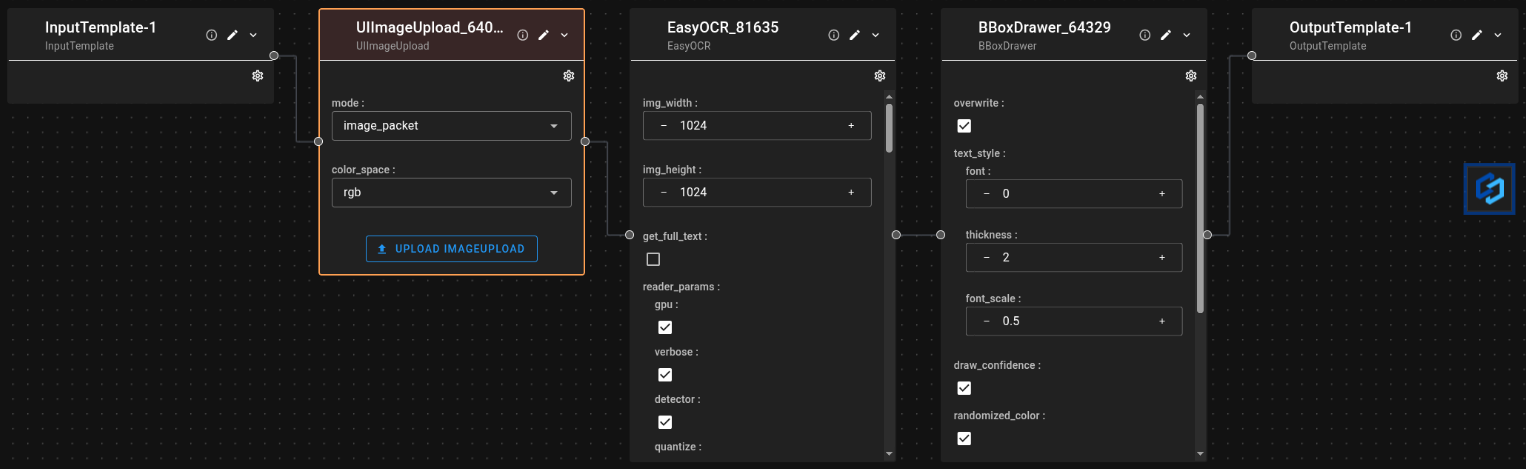The image size is (1526, 469).
Task: Click scroll-down arrow in BBoxDrawer node
Action: 1200,454
